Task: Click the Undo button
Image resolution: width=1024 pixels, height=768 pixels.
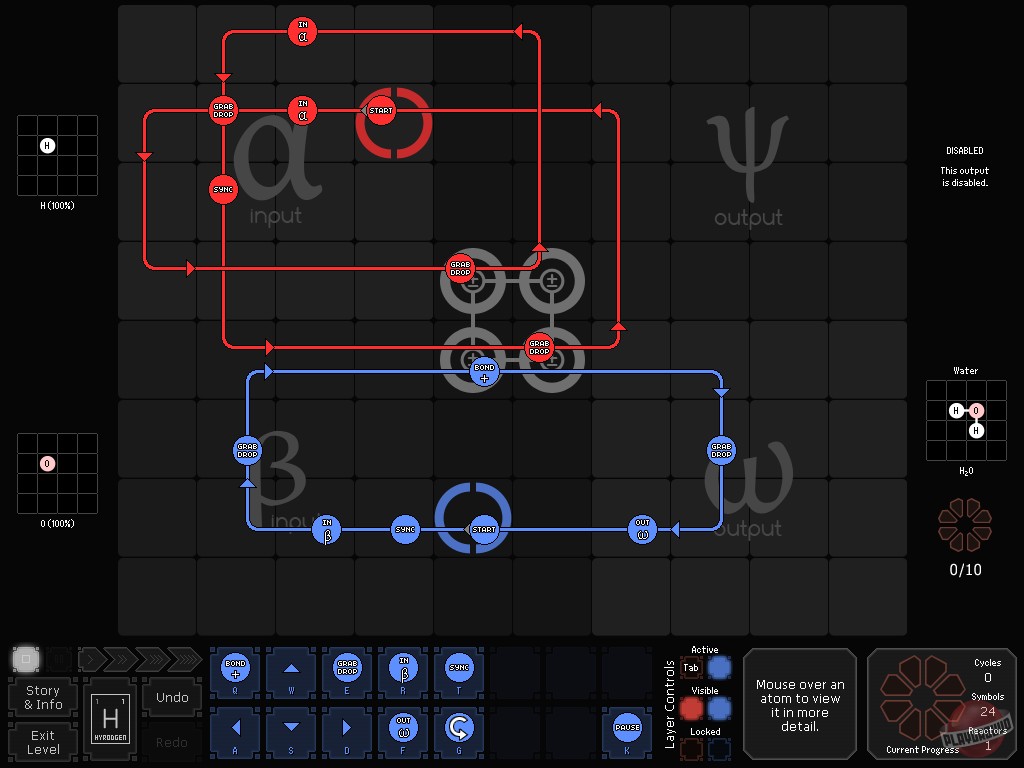Action: tap(171, 697)
